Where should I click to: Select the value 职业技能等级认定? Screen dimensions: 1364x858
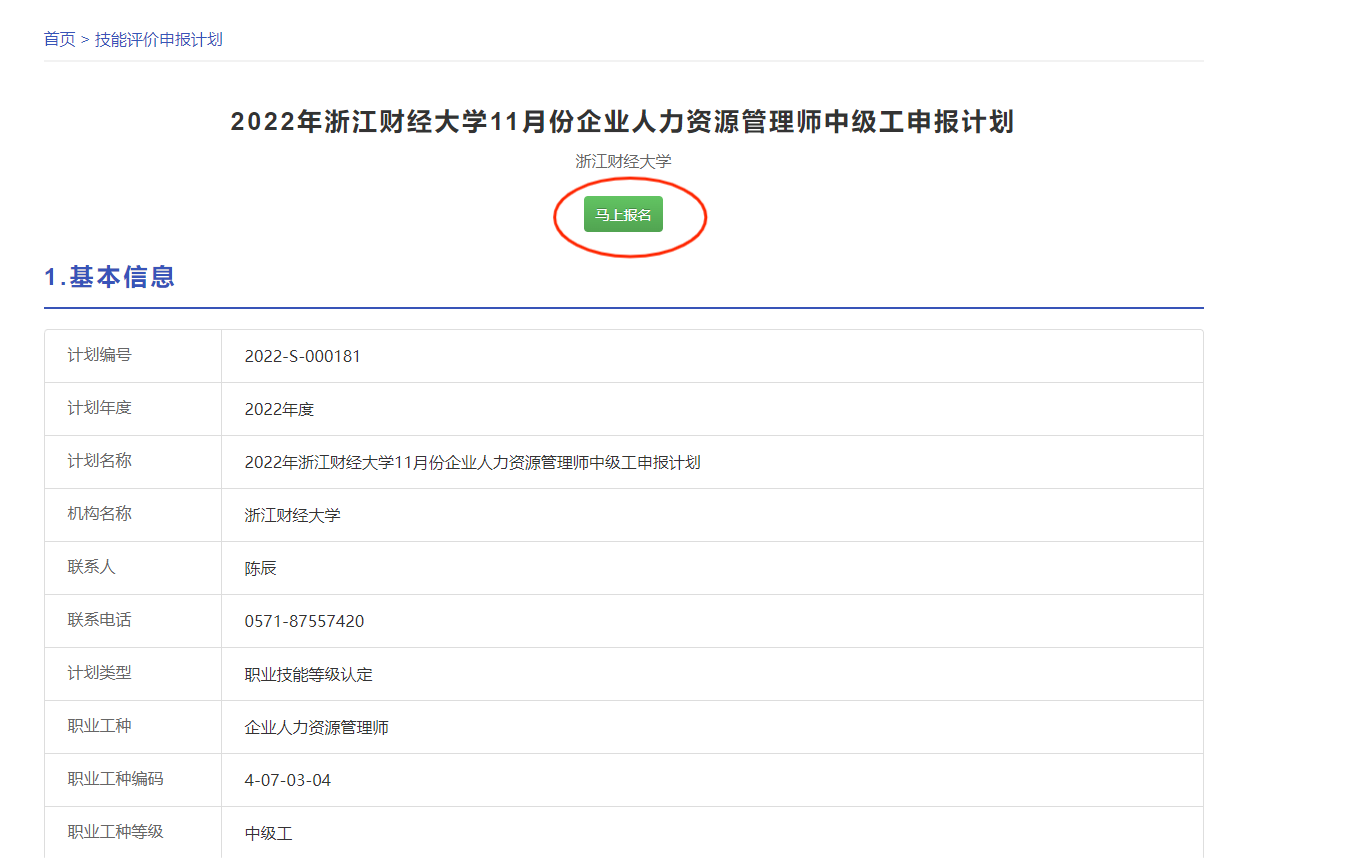click(x=309, y=674)
